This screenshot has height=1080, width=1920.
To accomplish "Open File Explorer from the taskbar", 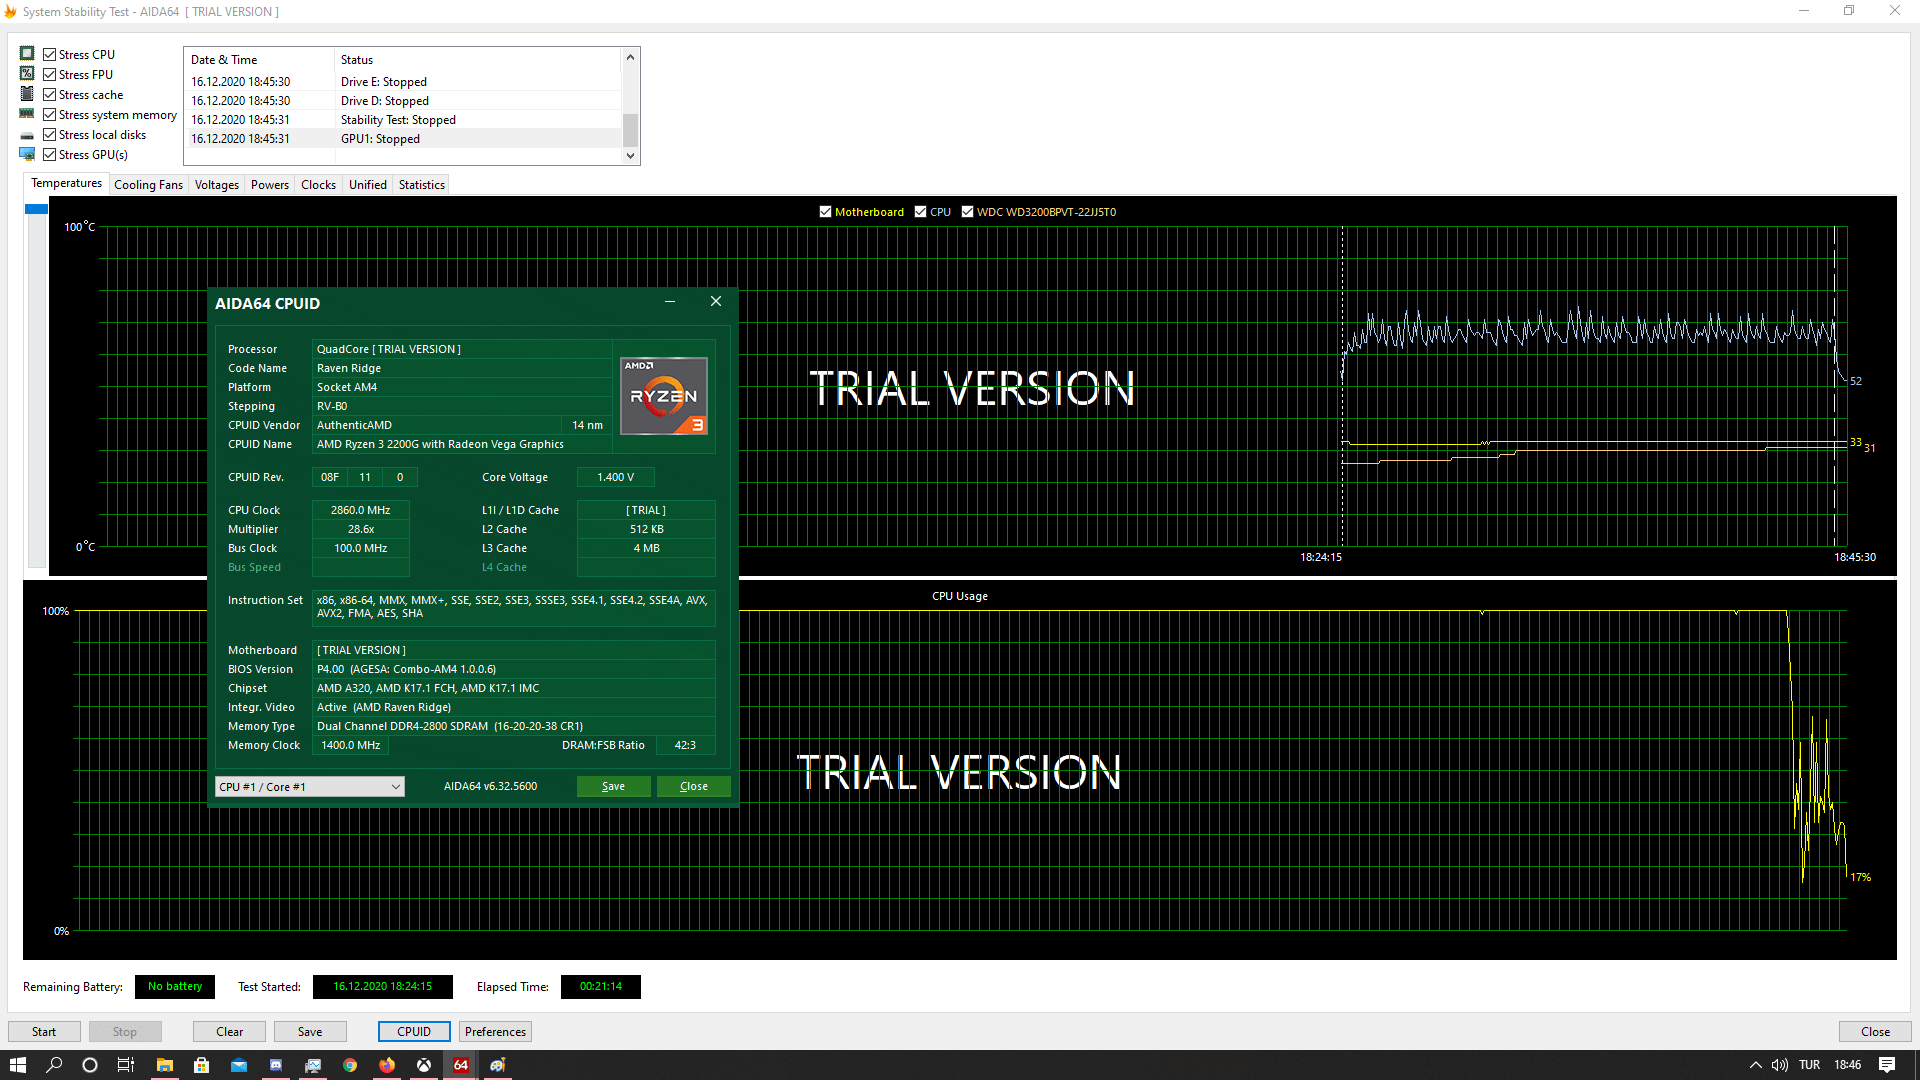I will tap(165, 1065).
